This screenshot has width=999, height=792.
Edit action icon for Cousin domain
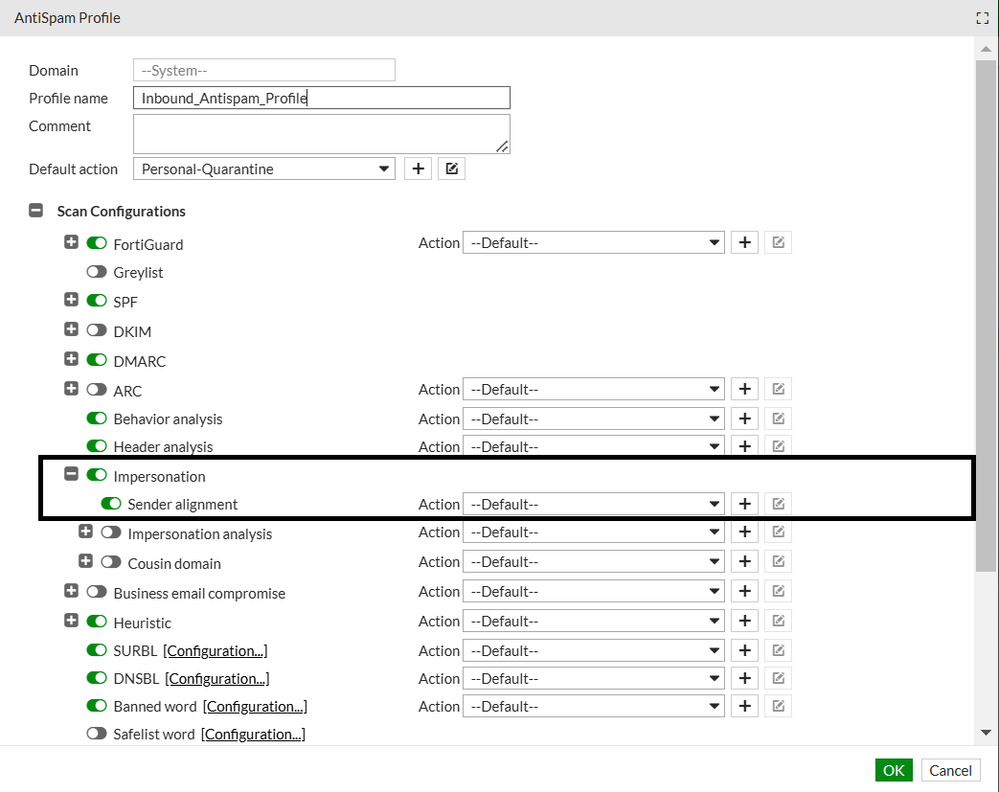[x=778, y=562]
